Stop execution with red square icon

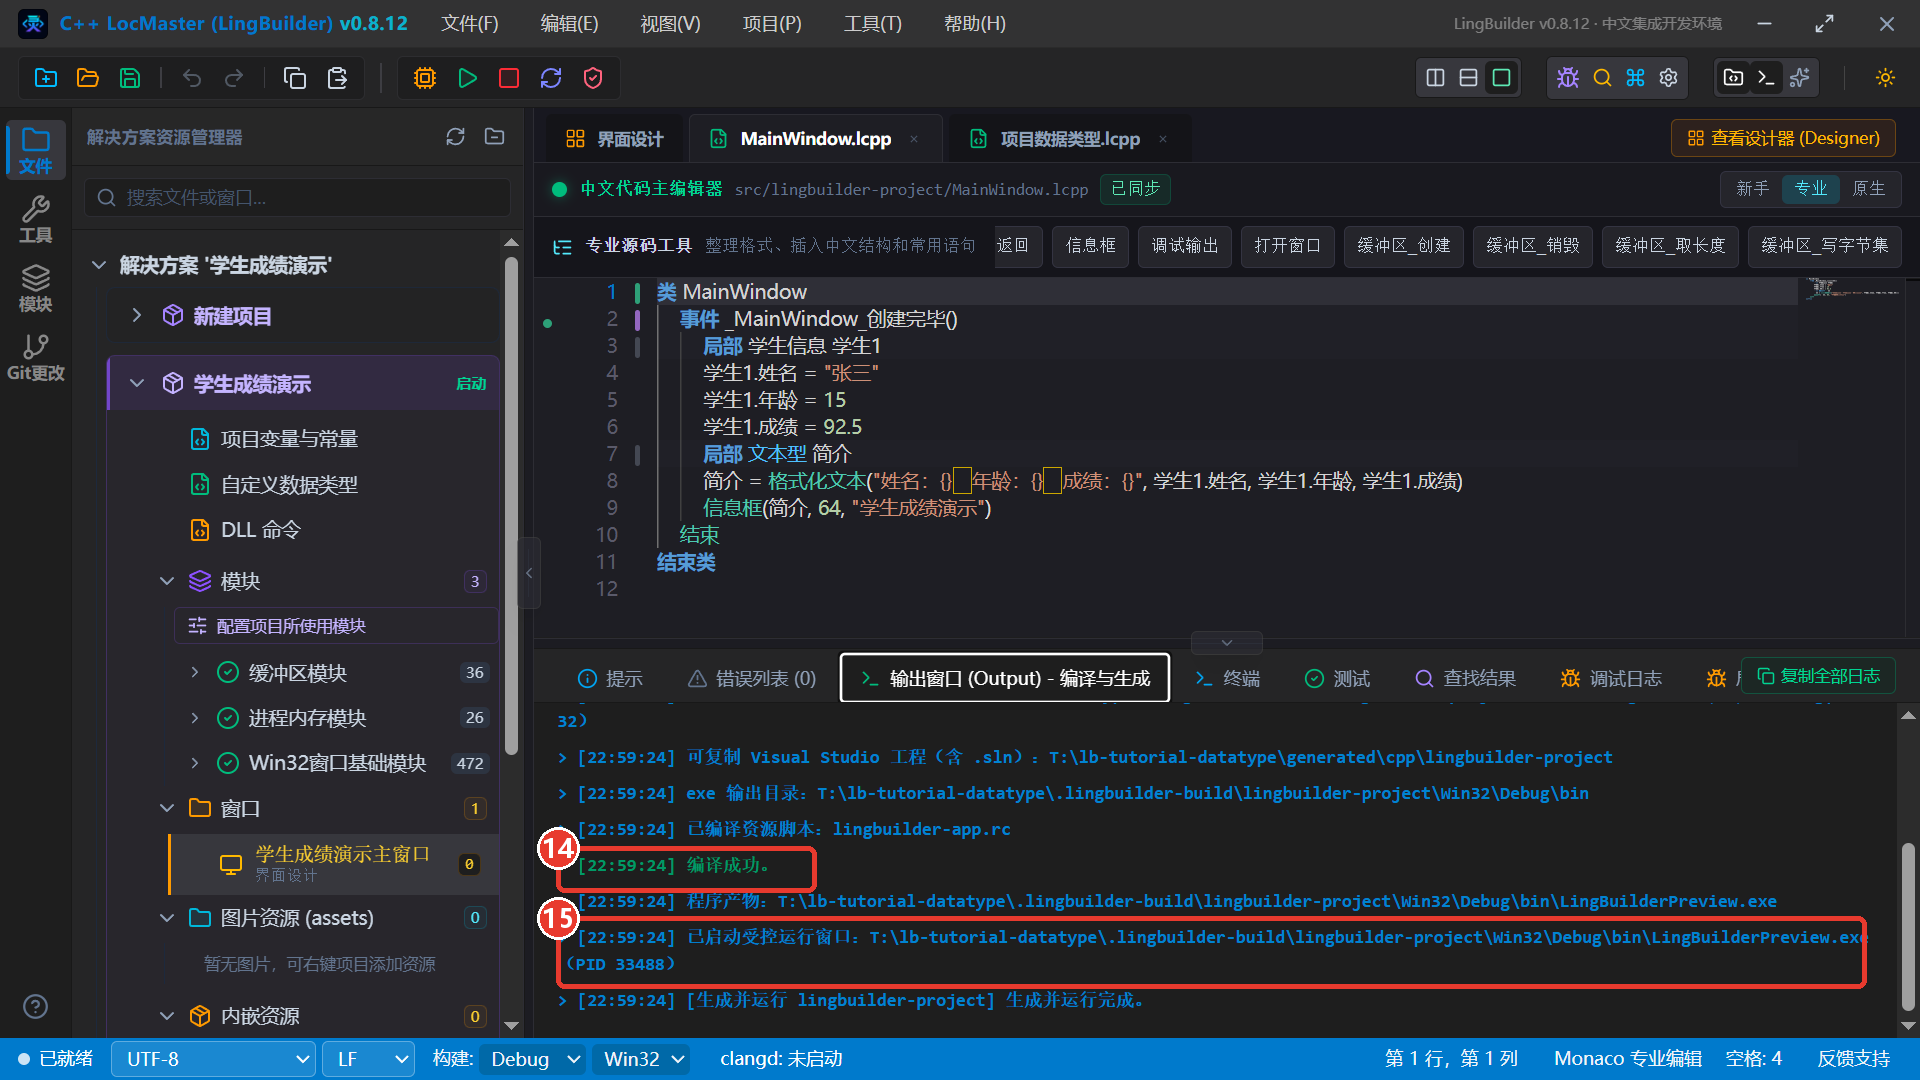(509, 78)
